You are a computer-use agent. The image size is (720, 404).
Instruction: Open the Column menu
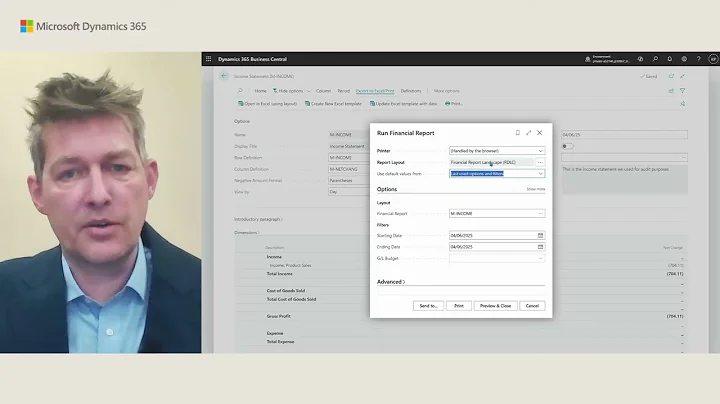click(x=323, y=91)
